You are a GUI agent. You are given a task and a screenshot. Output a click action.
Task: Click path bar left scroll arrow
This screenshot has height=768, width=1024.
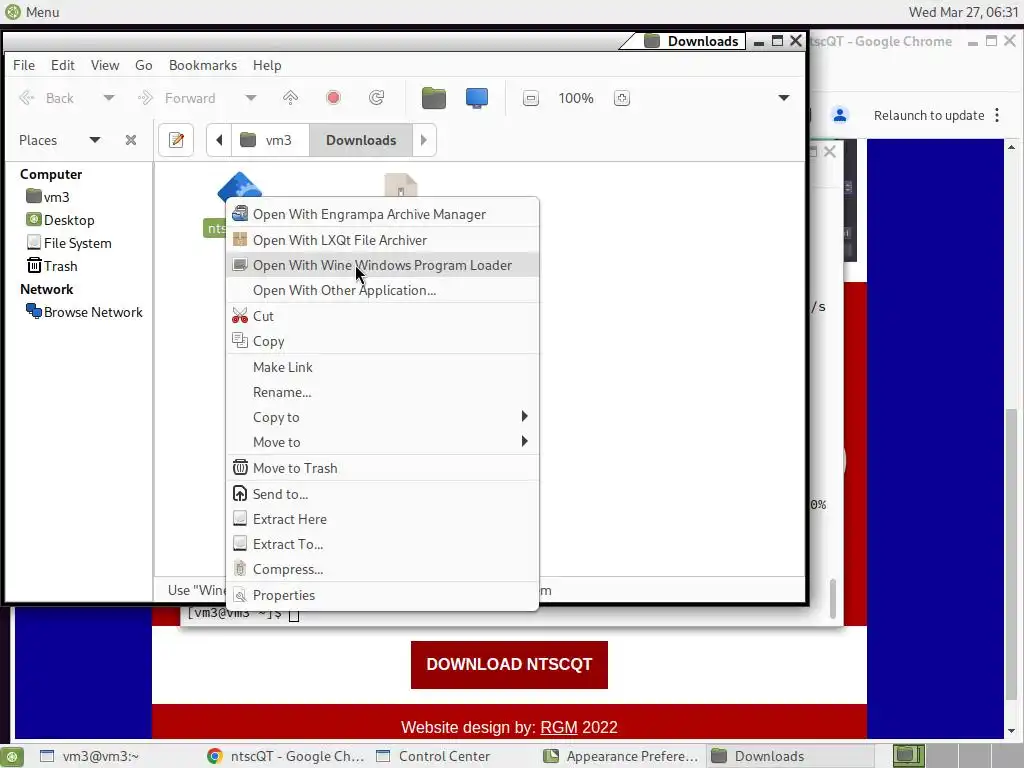[219, 140]
